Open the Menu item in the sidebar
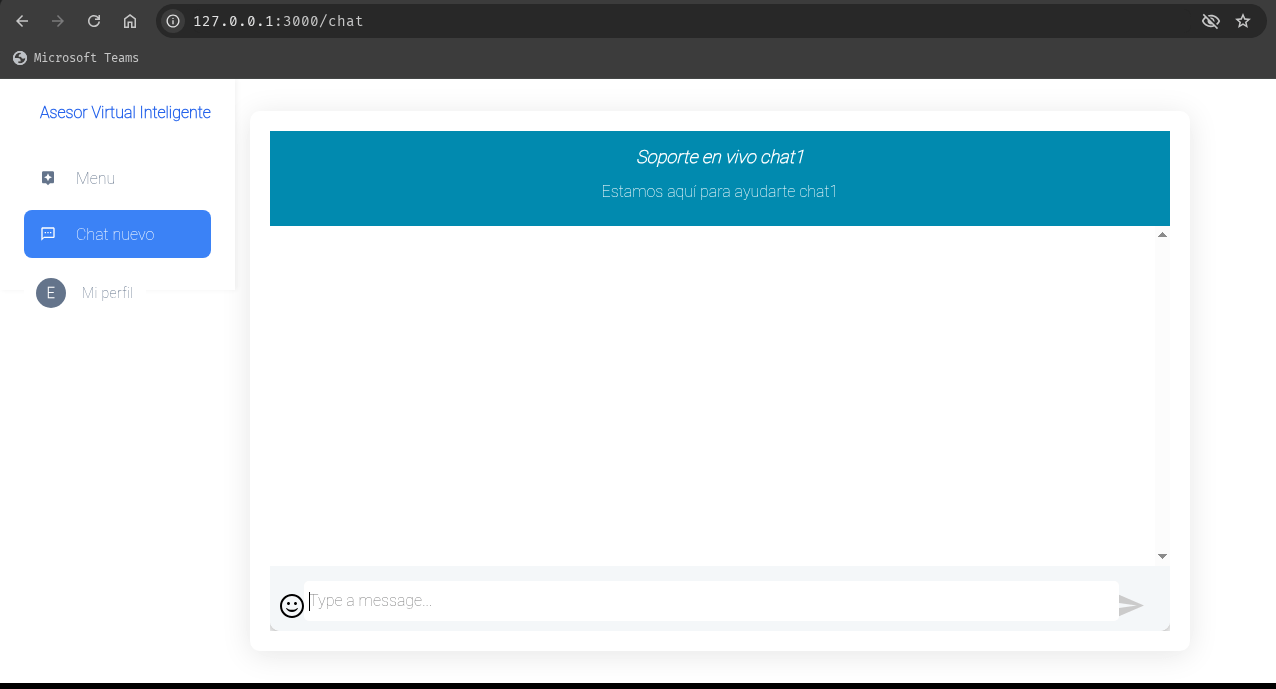This screenshot has width=1276, height=689. (x=95, y=178)
